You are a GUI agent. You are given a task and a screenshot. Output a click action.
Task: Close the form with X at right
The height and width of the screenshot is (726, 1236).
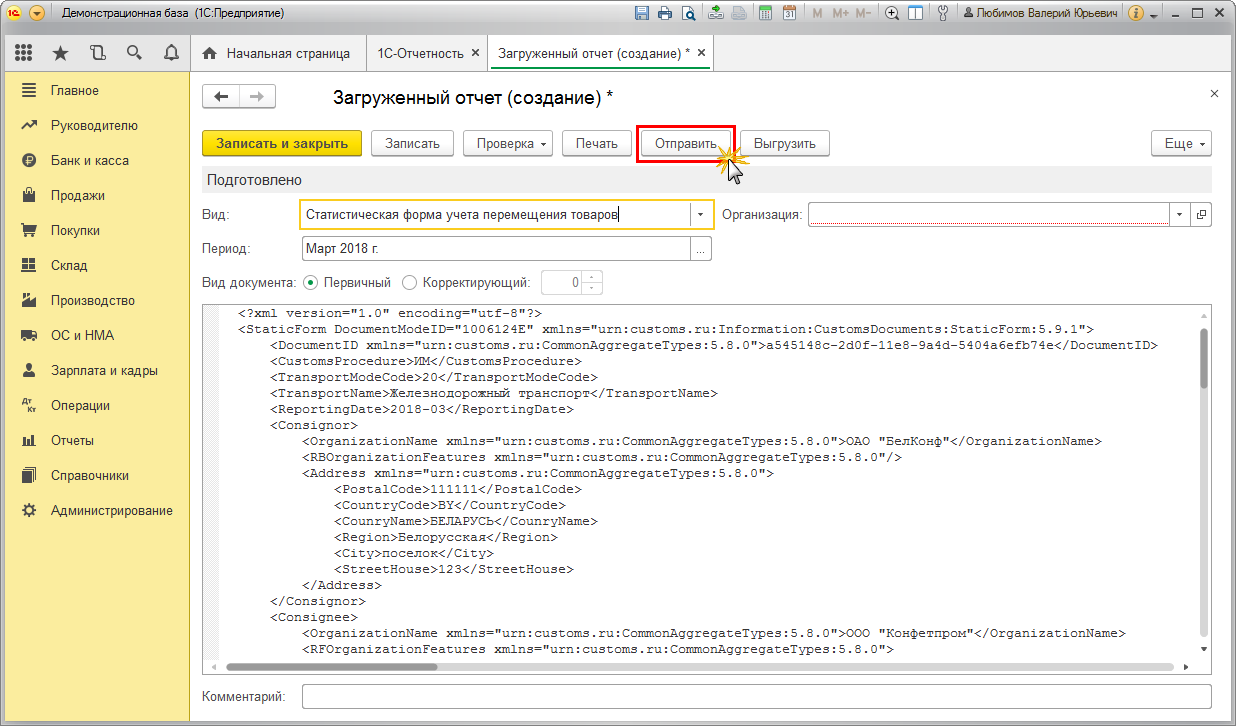pos(1214,93)
